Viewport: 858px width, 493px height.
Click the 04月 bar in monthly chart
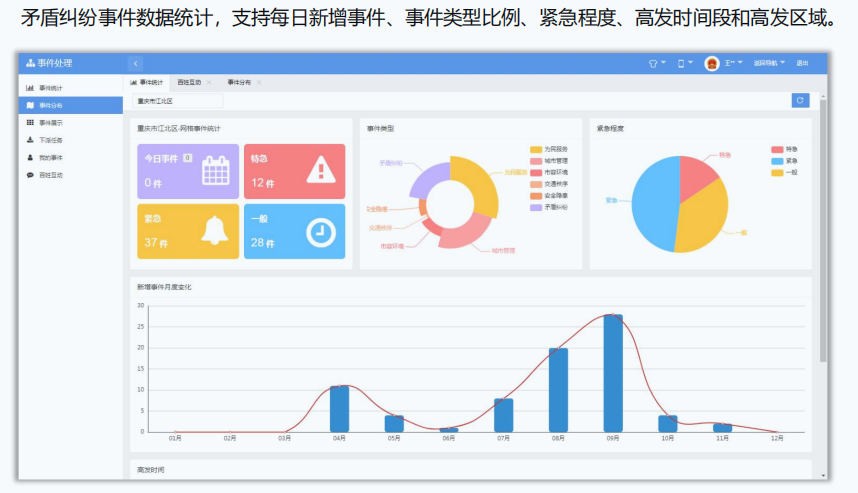339,409
